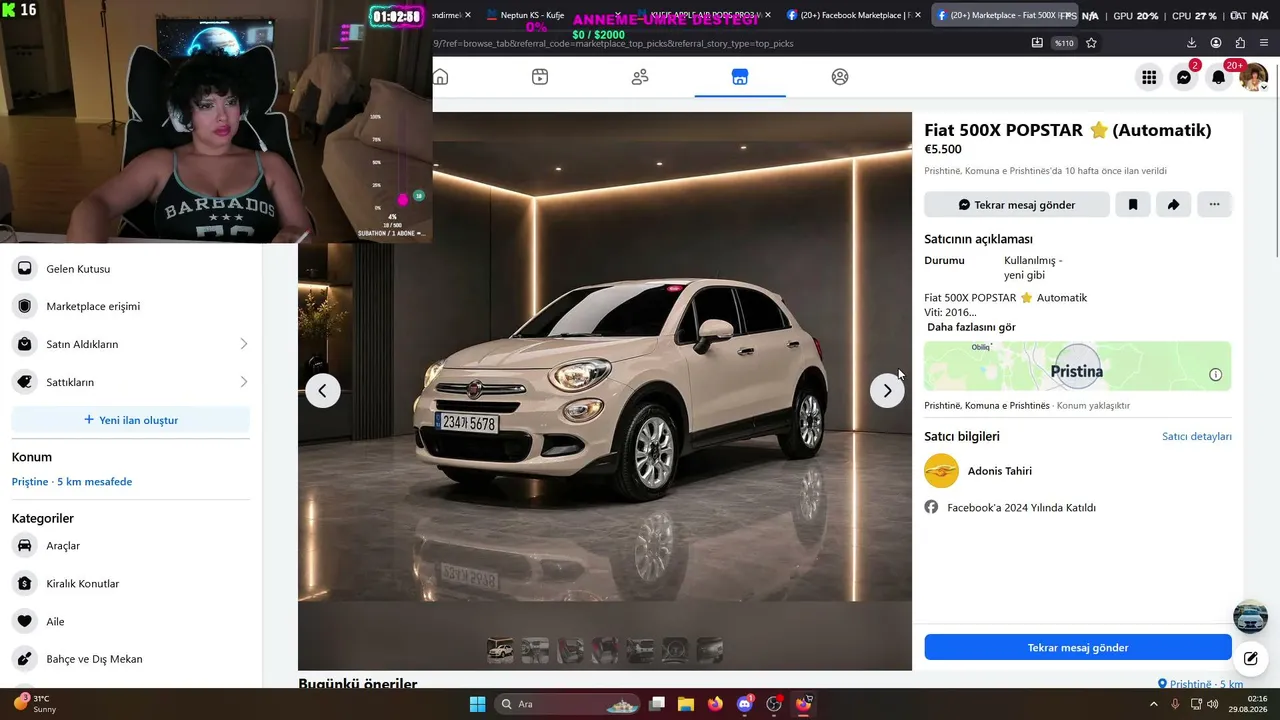Select the sixth car photo thumbnail
Viewport: 1280px width, 720px height.
pyautogui.click(x=675, y=650)
